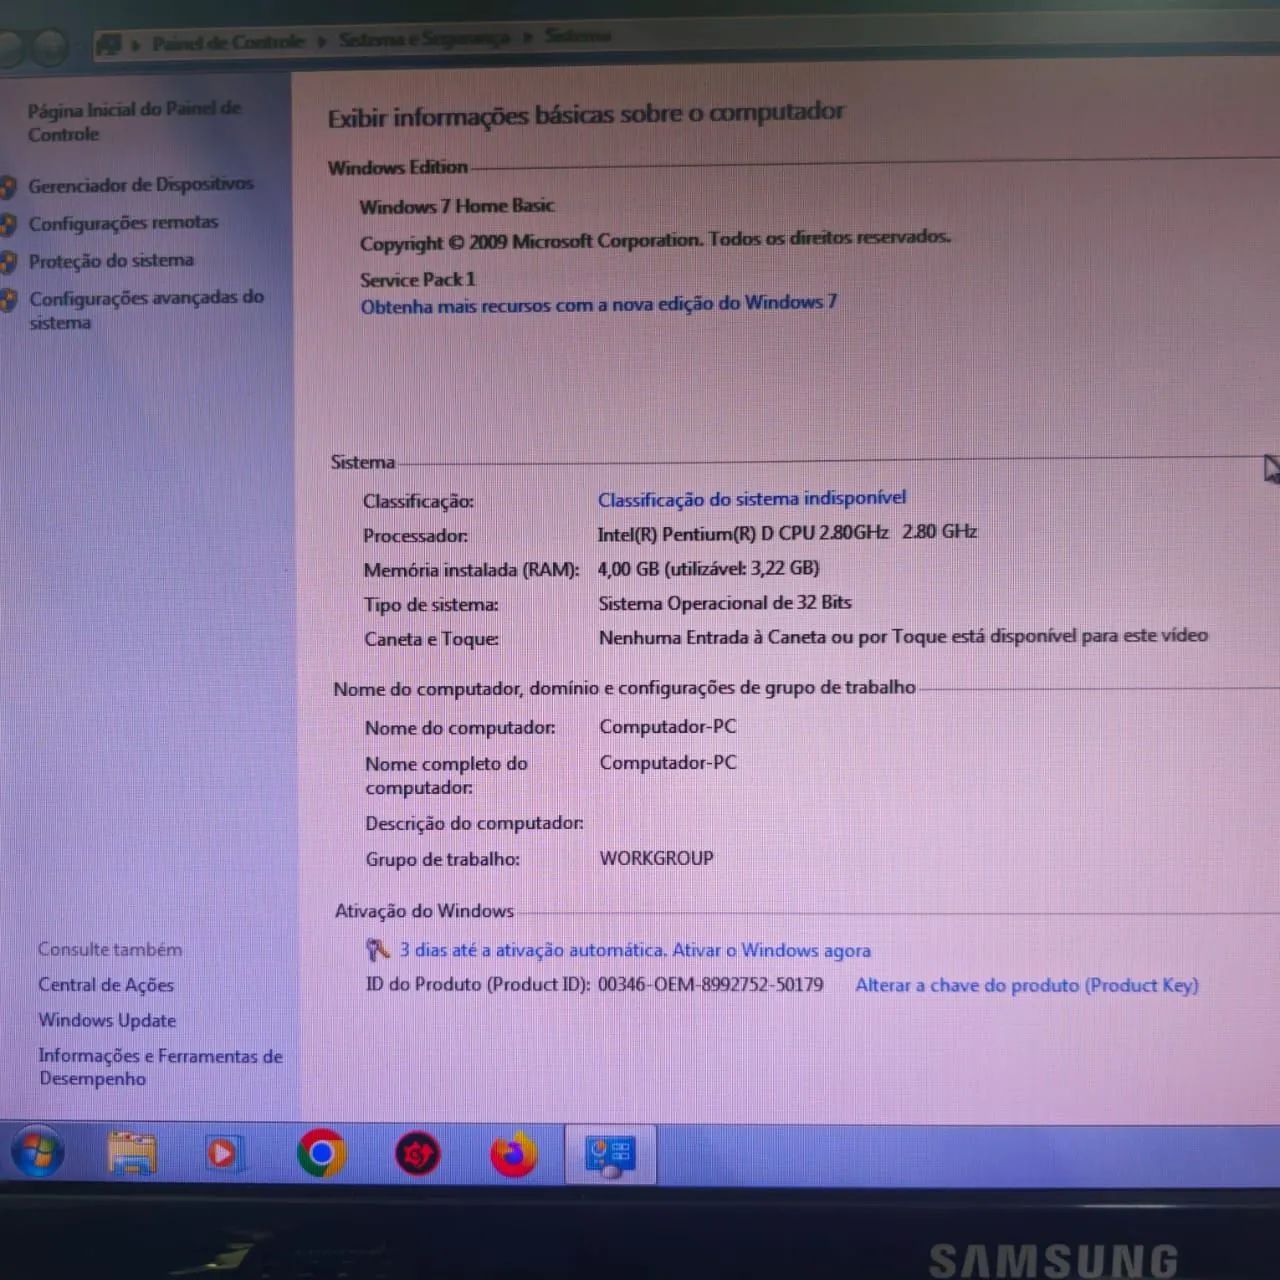Click Sistema Operacional de 32 Bits text
1280x1280 pixels.
[x=725, y=603]
